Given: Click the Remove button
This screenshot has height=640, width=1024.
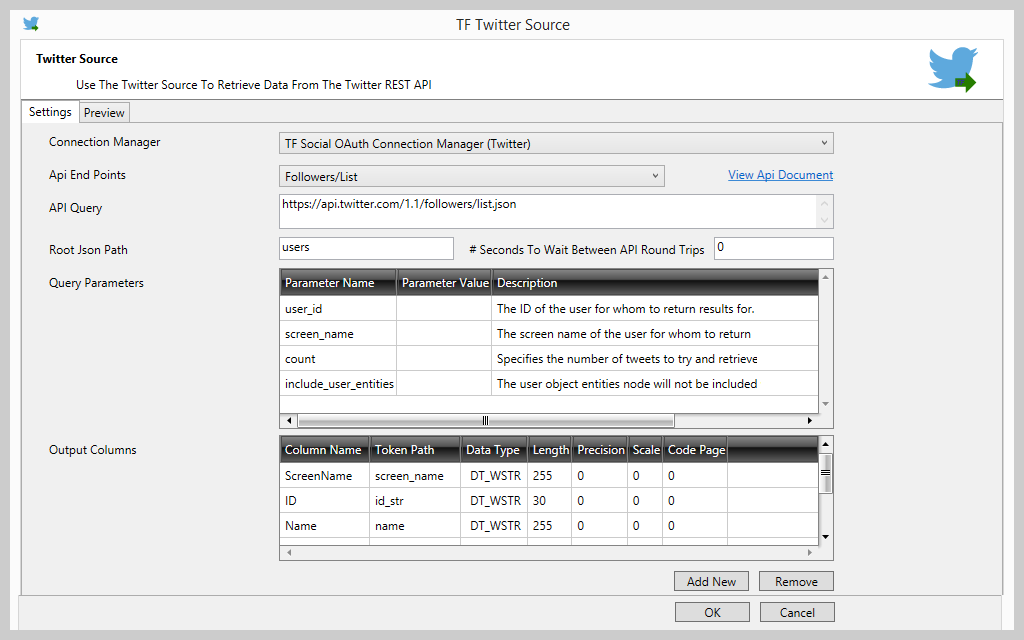Looking at the screenshot, I should pos(796,581).
